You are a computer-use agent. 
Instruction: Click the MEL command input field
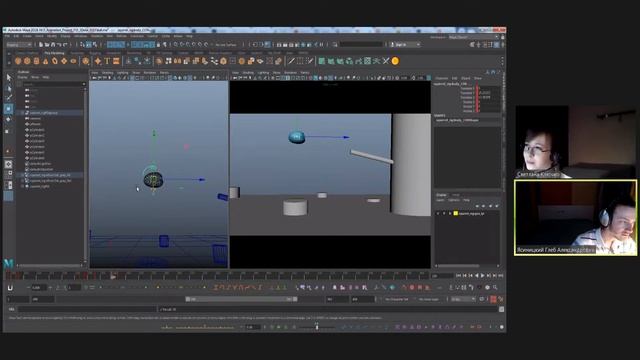tap(87, 309)
